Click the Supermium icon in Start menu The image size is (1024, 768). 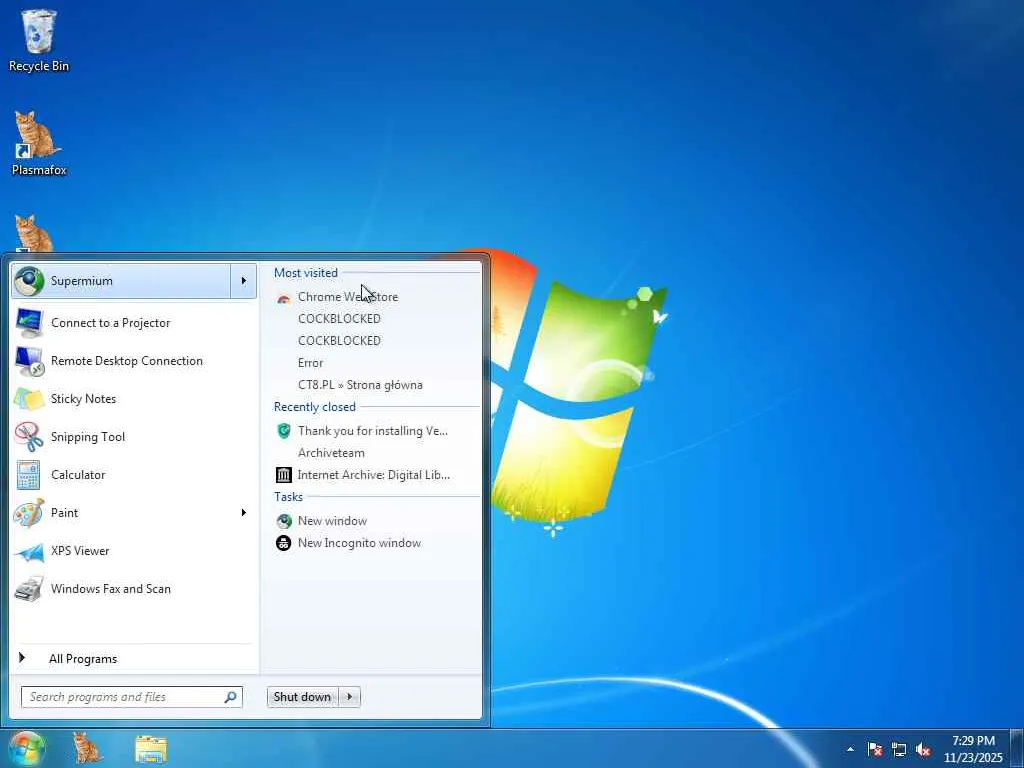[29, 281]
